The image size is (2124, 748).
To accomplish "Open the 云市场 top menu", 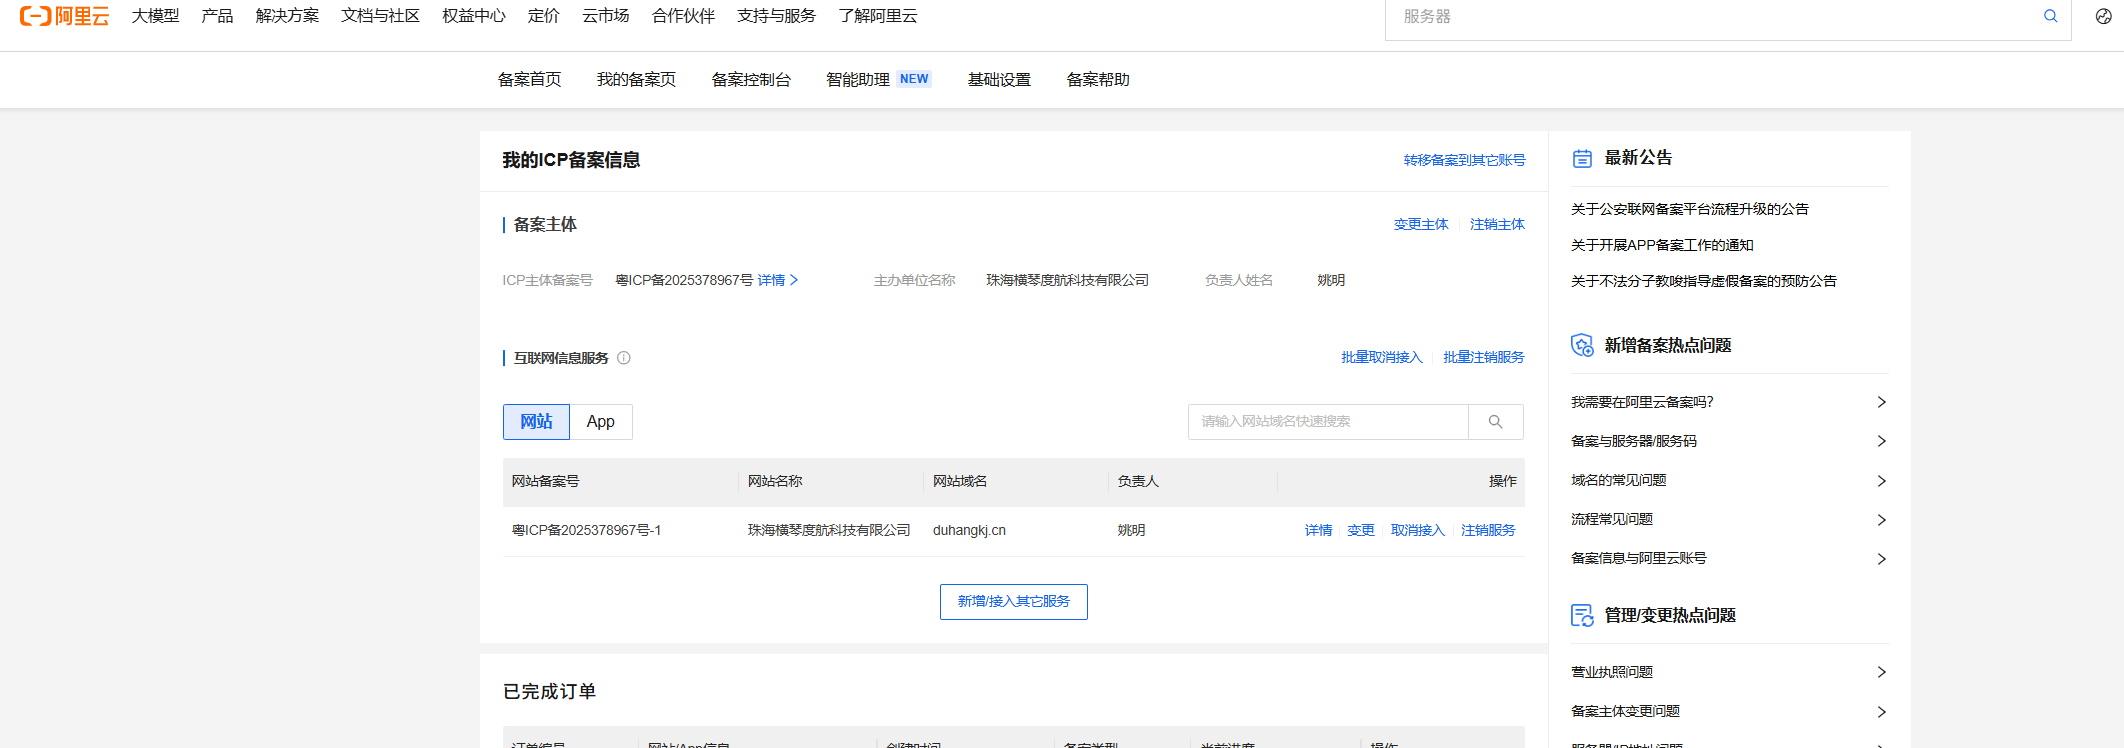I will (x=606, y=16).
